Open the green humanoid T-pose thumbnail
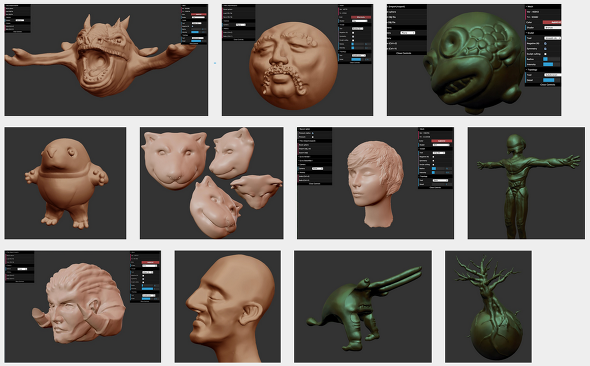590x366 pixels. [x=526, y=183]
